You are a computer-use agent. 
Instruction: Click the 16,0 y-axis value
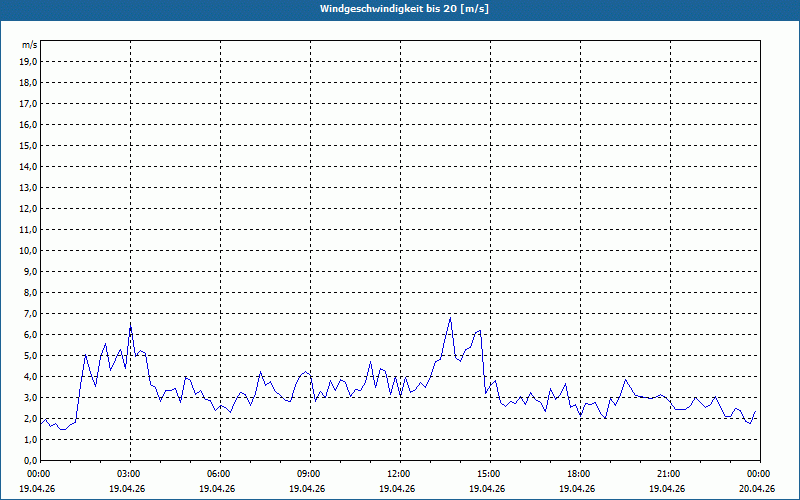(28, 124)
